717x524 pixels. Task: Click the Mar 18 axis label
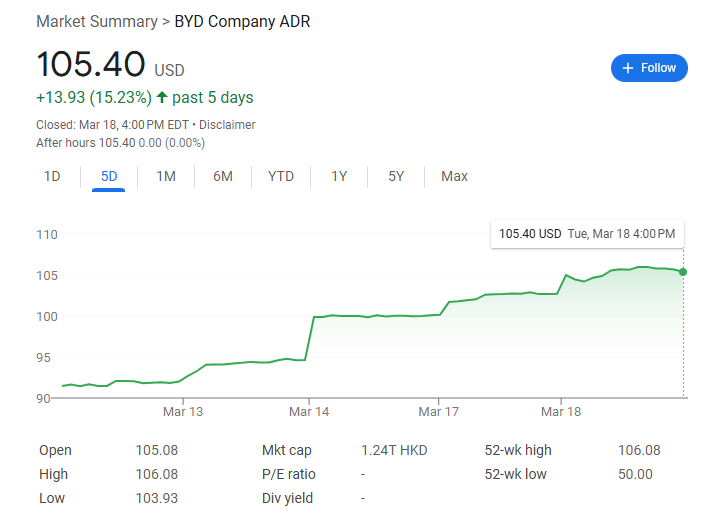(x=561, y=412)
